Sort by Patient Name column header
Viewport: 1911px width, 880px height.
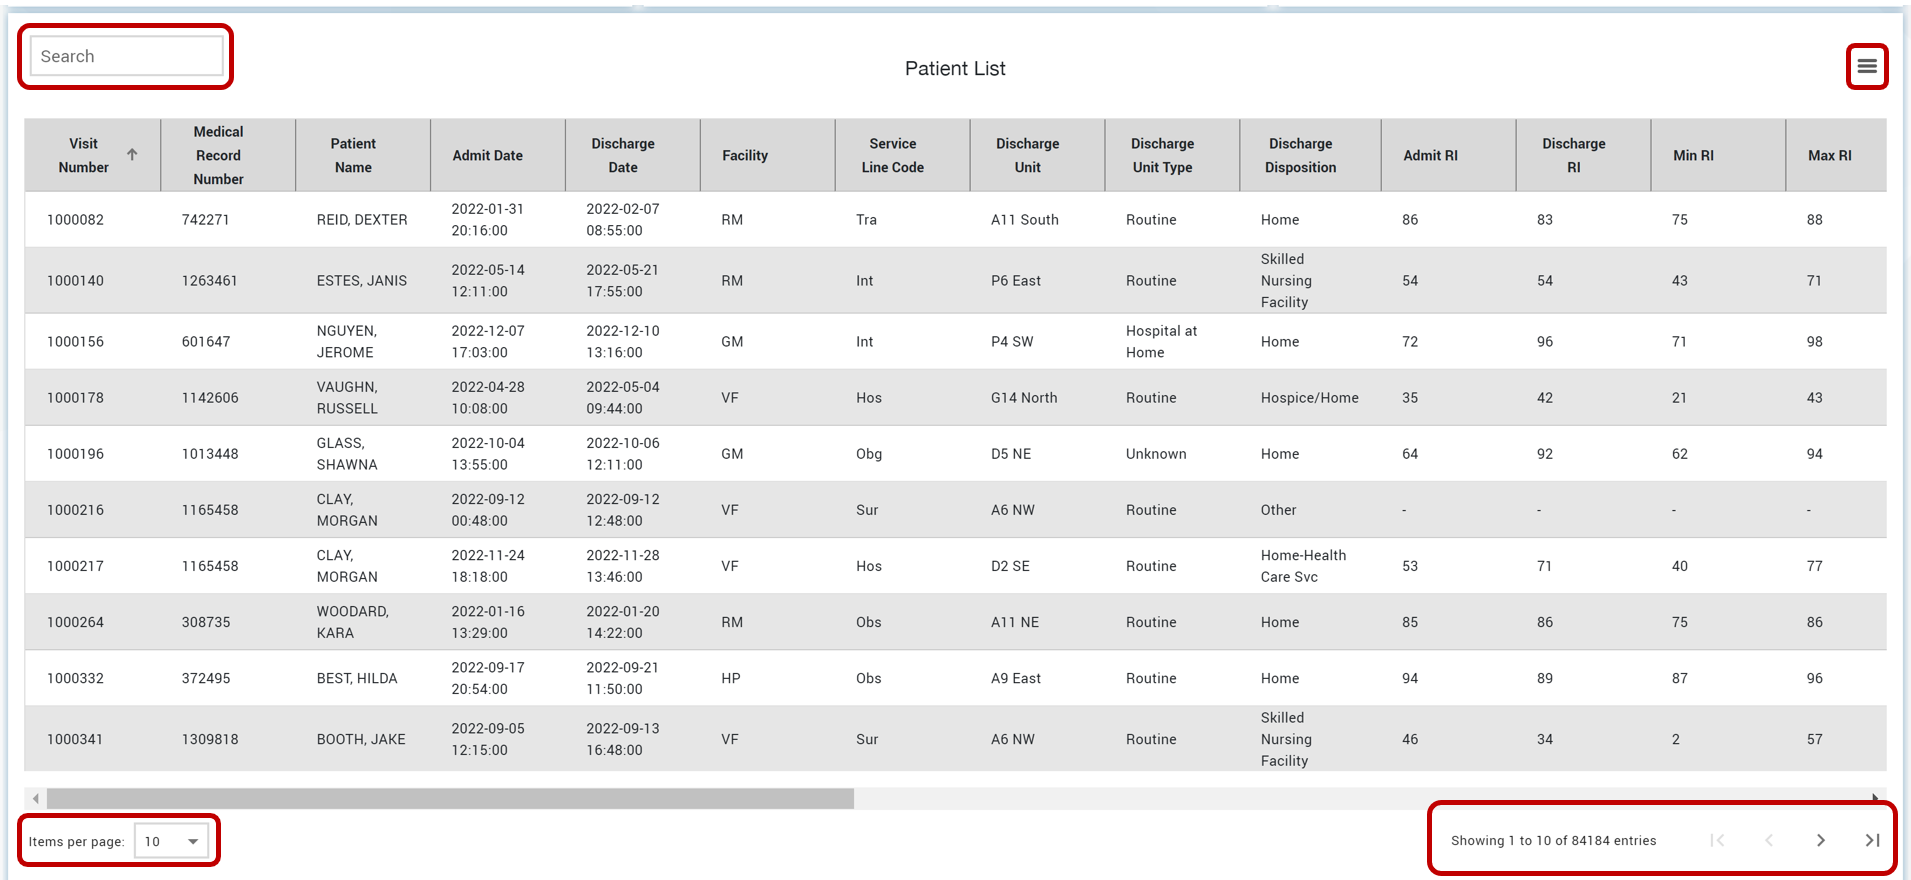click(x=353, y=155)
